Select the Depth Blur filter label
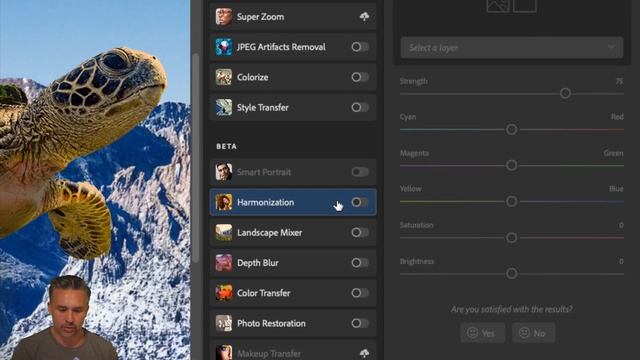The width and height of the screenshot is (640, 360). tap(258, 262)
